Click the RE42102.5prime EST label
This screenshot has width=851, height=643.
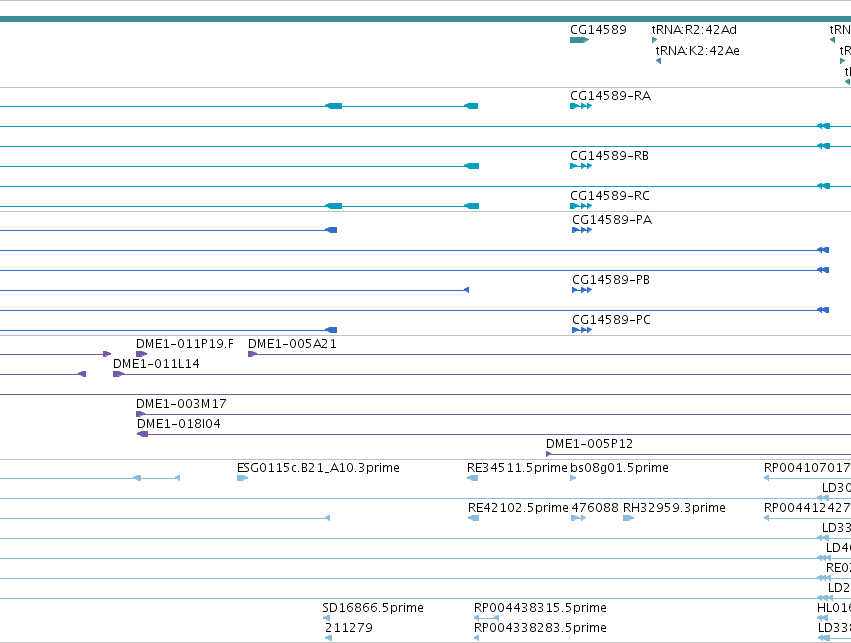pos(518,508)
